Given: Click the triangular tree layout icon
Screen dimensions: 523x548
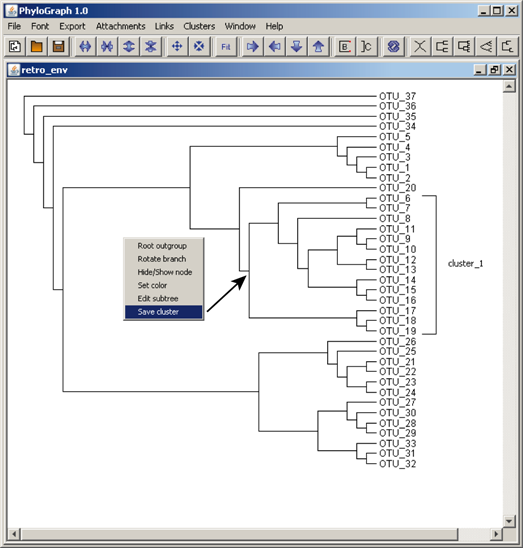Looking at the screenshot, I should click(x=486, y=46).
